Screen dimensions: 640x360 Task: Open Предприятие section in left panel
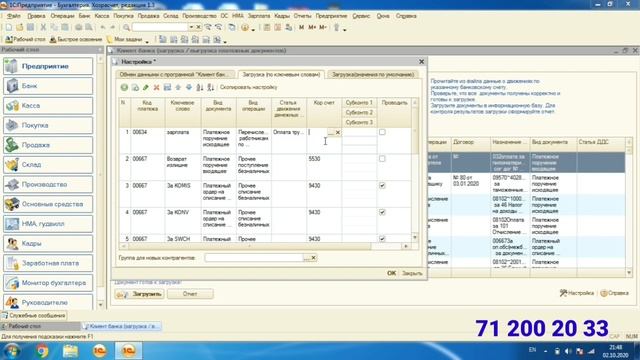(x=48, y=66)
